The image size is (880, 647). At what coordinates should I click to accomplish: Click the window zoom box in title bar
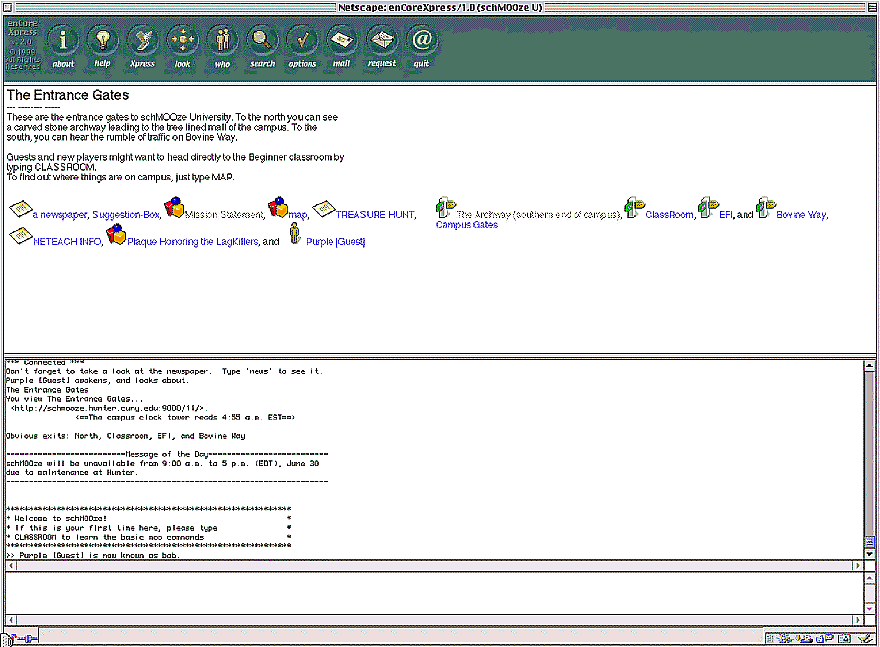(871, 7)
